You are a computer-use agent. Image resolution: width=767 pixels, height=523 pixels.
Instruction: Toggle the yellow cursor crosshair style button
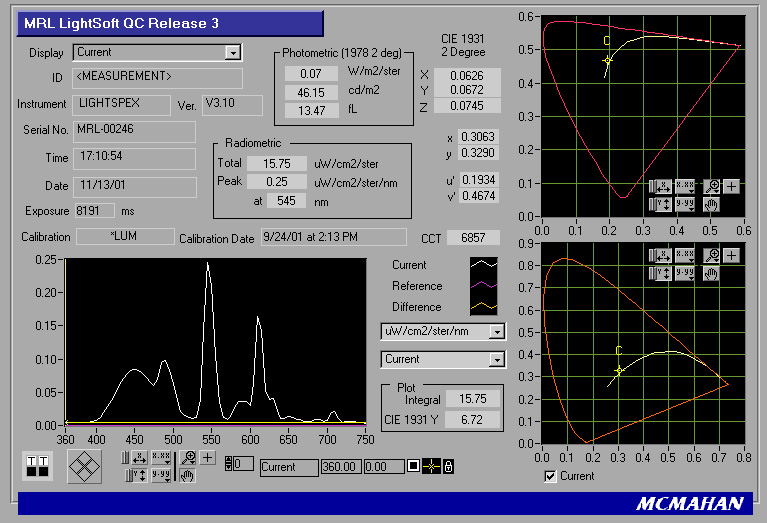pyautogui.click(x=431, y=467)
